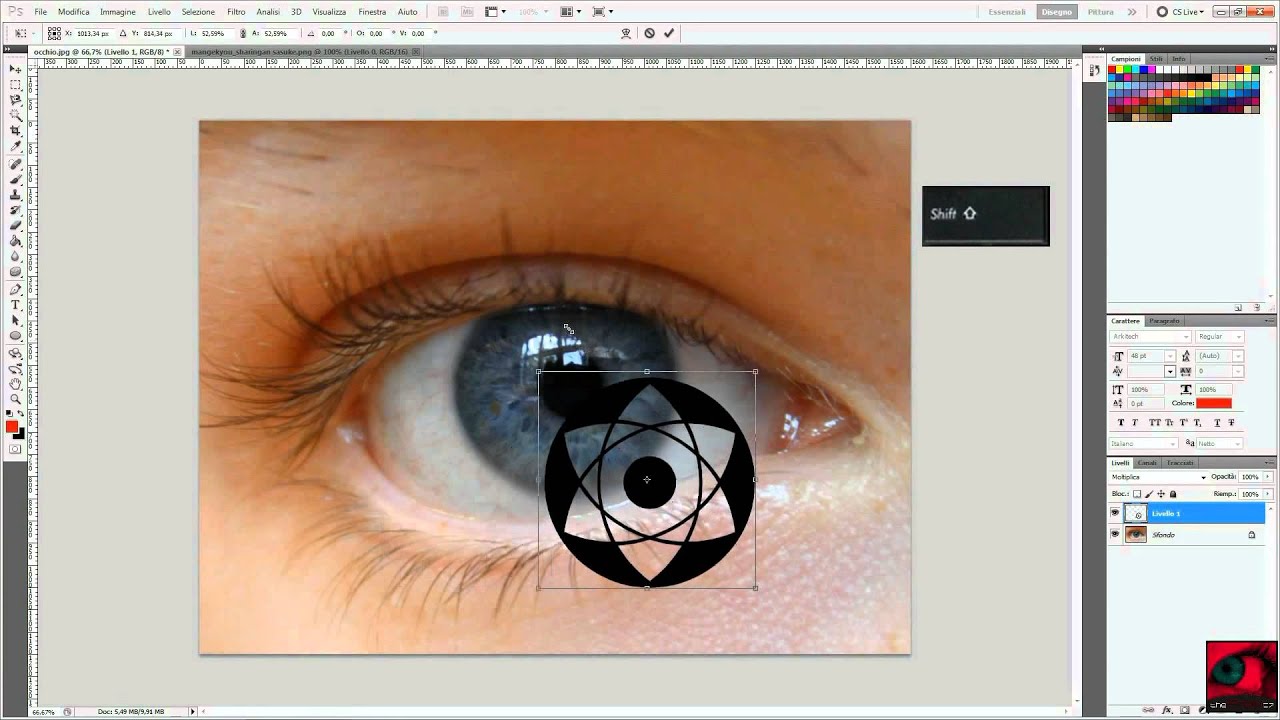Select the Horizontal Type tool
This screenshot has width=1280, height=720.
(x=15, y=305)
